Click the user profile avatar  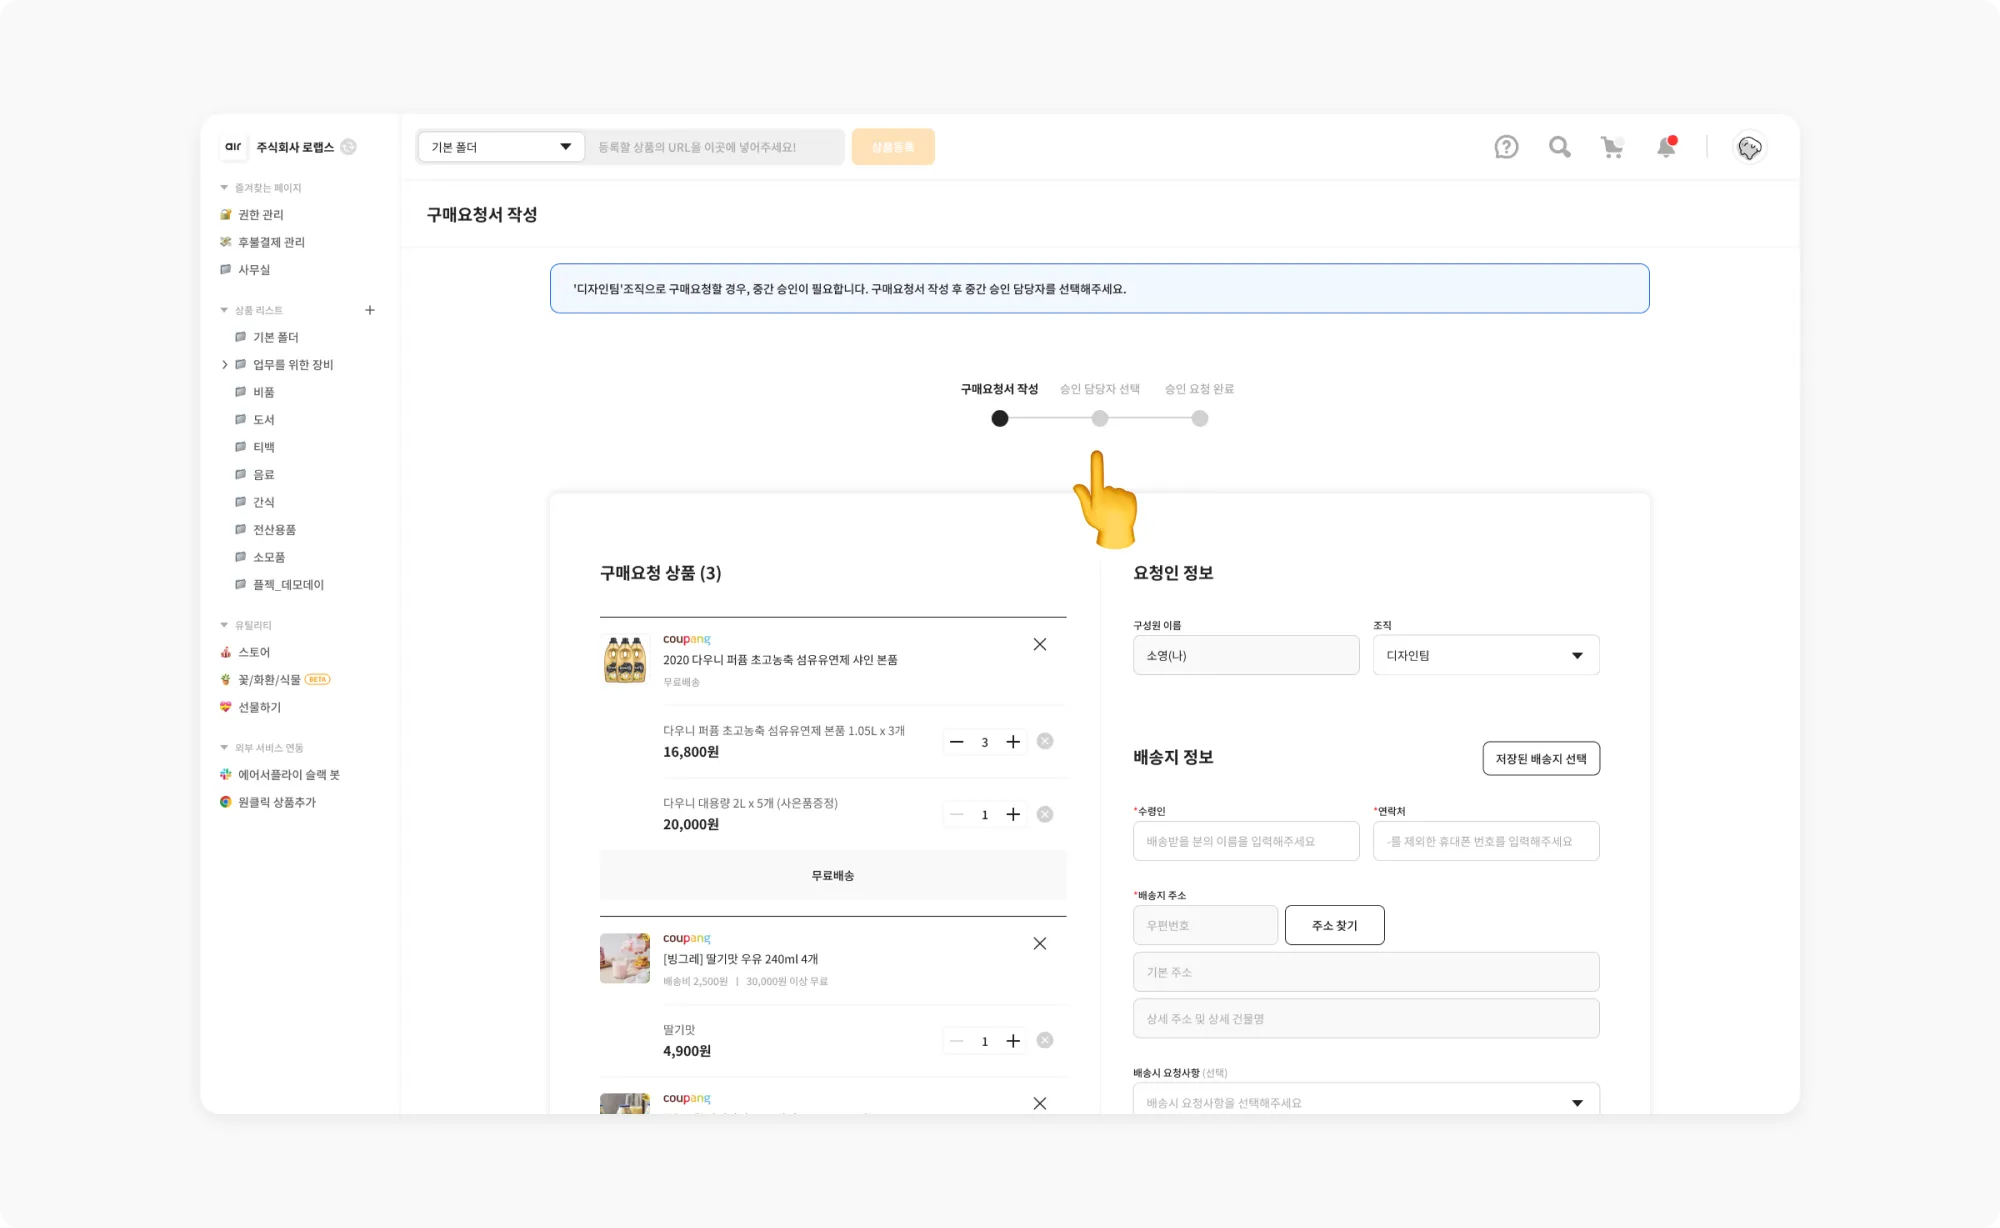(x=1749, y=147)
